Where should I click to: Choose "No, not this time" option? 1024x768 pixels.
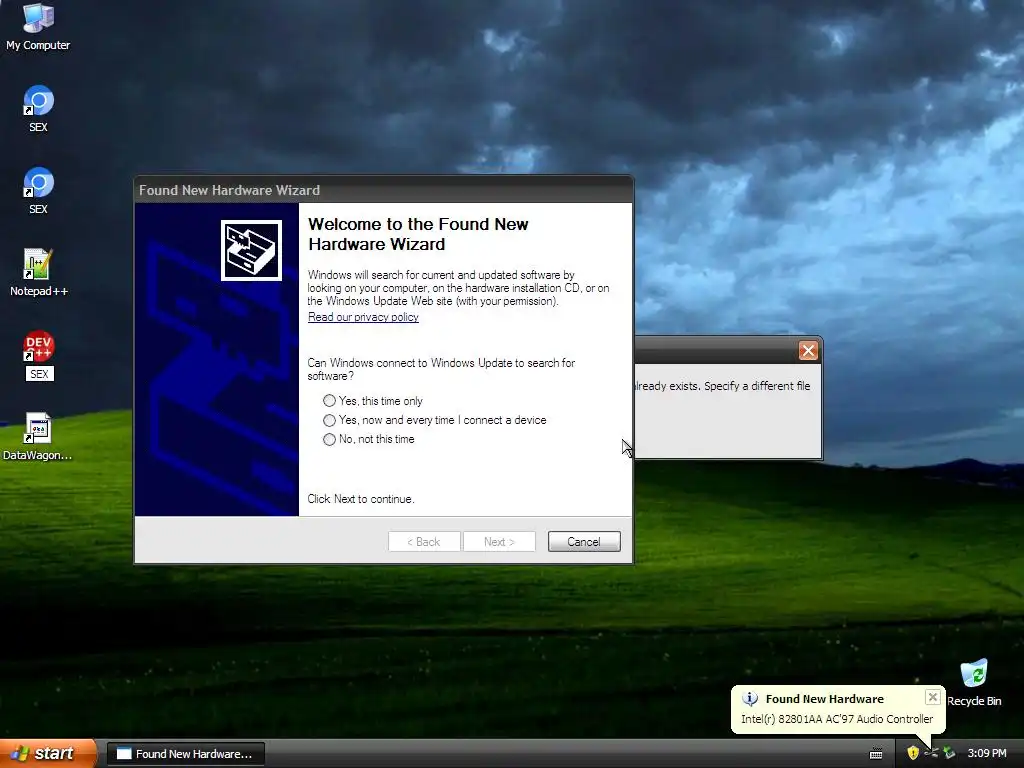coord(369,439)
